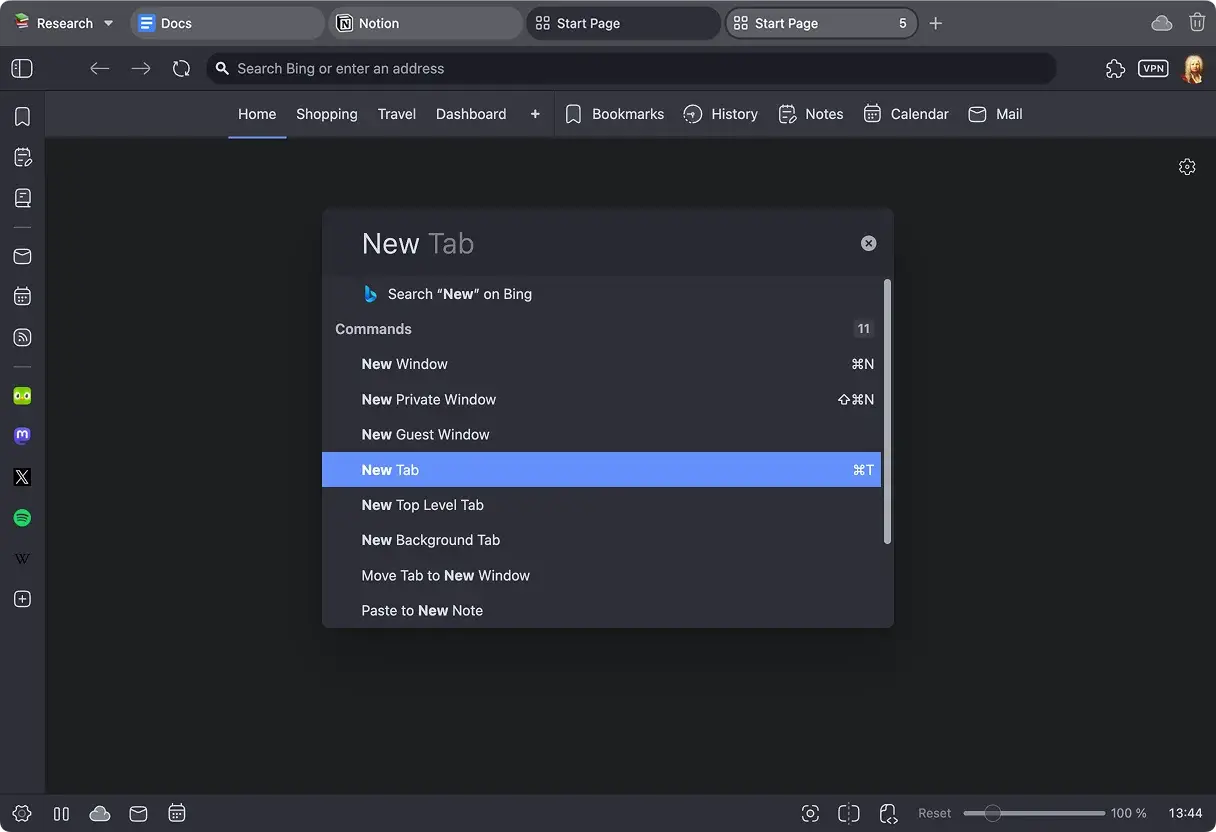Open the Mastodon web panel
The image size is (1216, 832).
pyautogui.click(x=22, y=435)
